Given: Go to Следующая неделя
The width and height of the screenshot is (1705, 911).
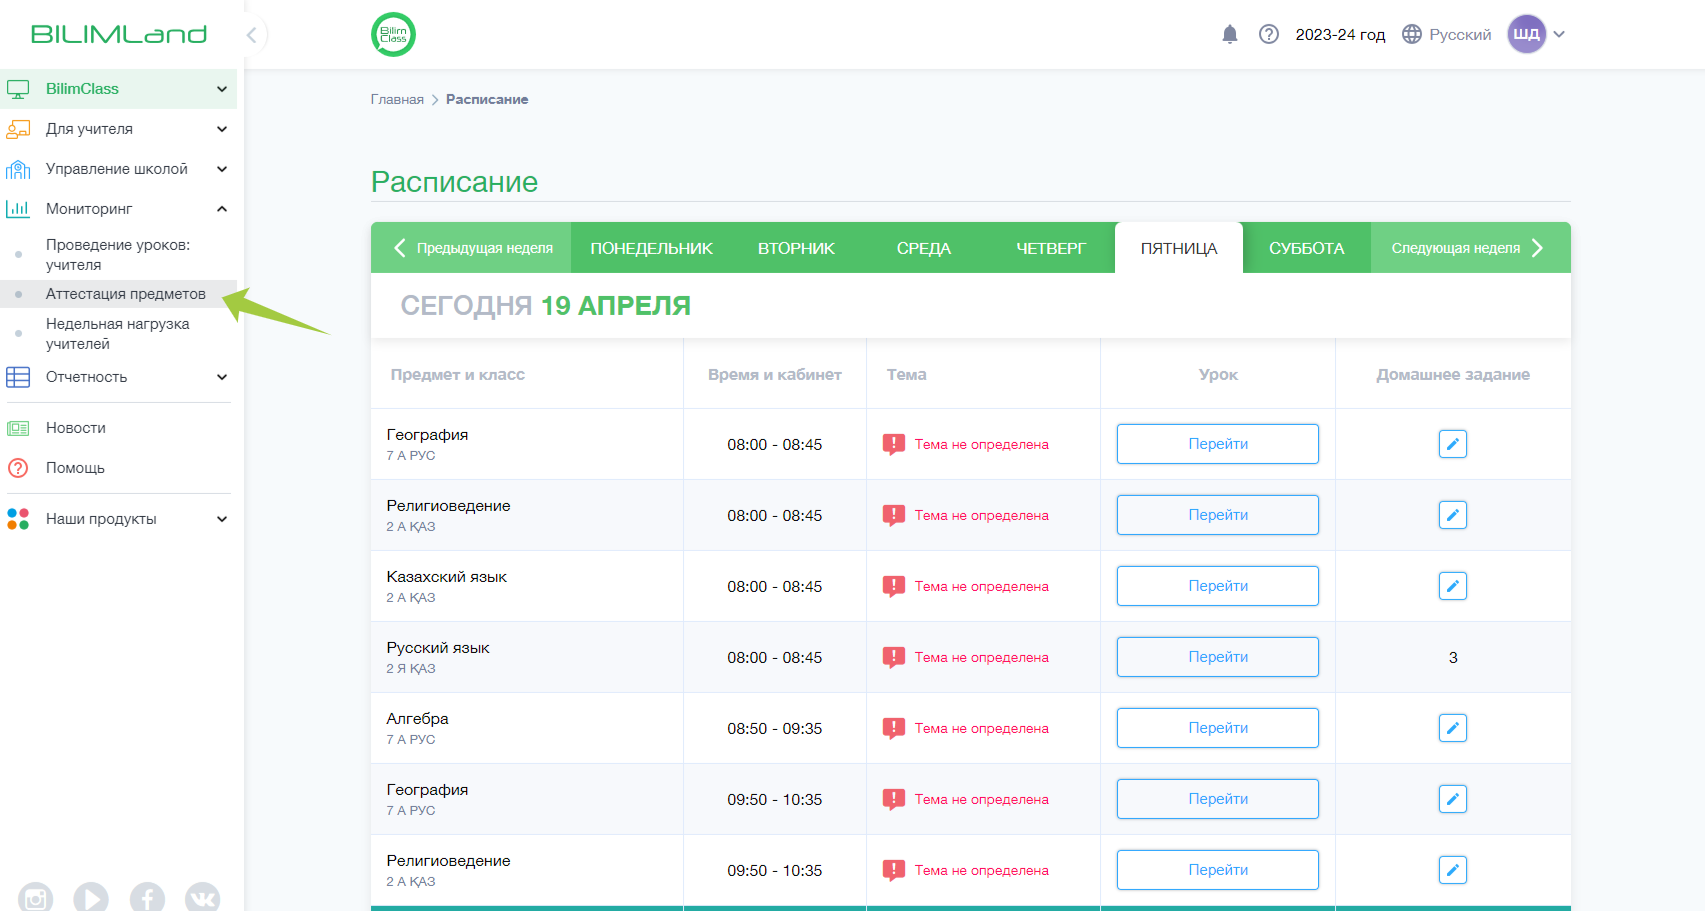Looking at the screenshot, I should tap(1470, 248).
